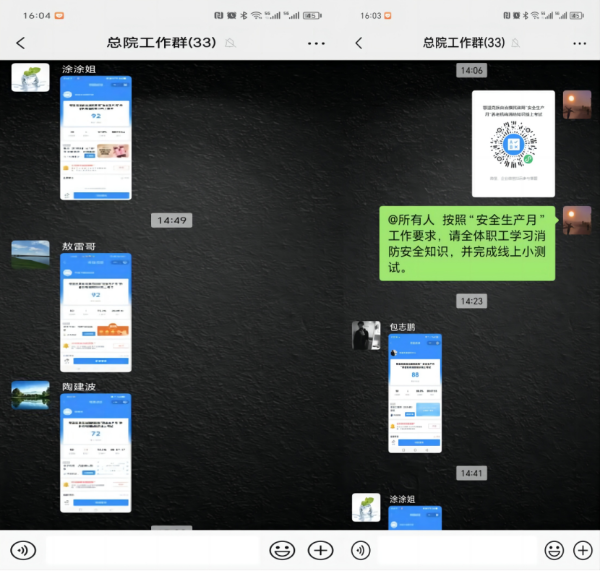Tap voice input icon in right chat
Viewport: 600px width, 571px height.
coord(361,550)
